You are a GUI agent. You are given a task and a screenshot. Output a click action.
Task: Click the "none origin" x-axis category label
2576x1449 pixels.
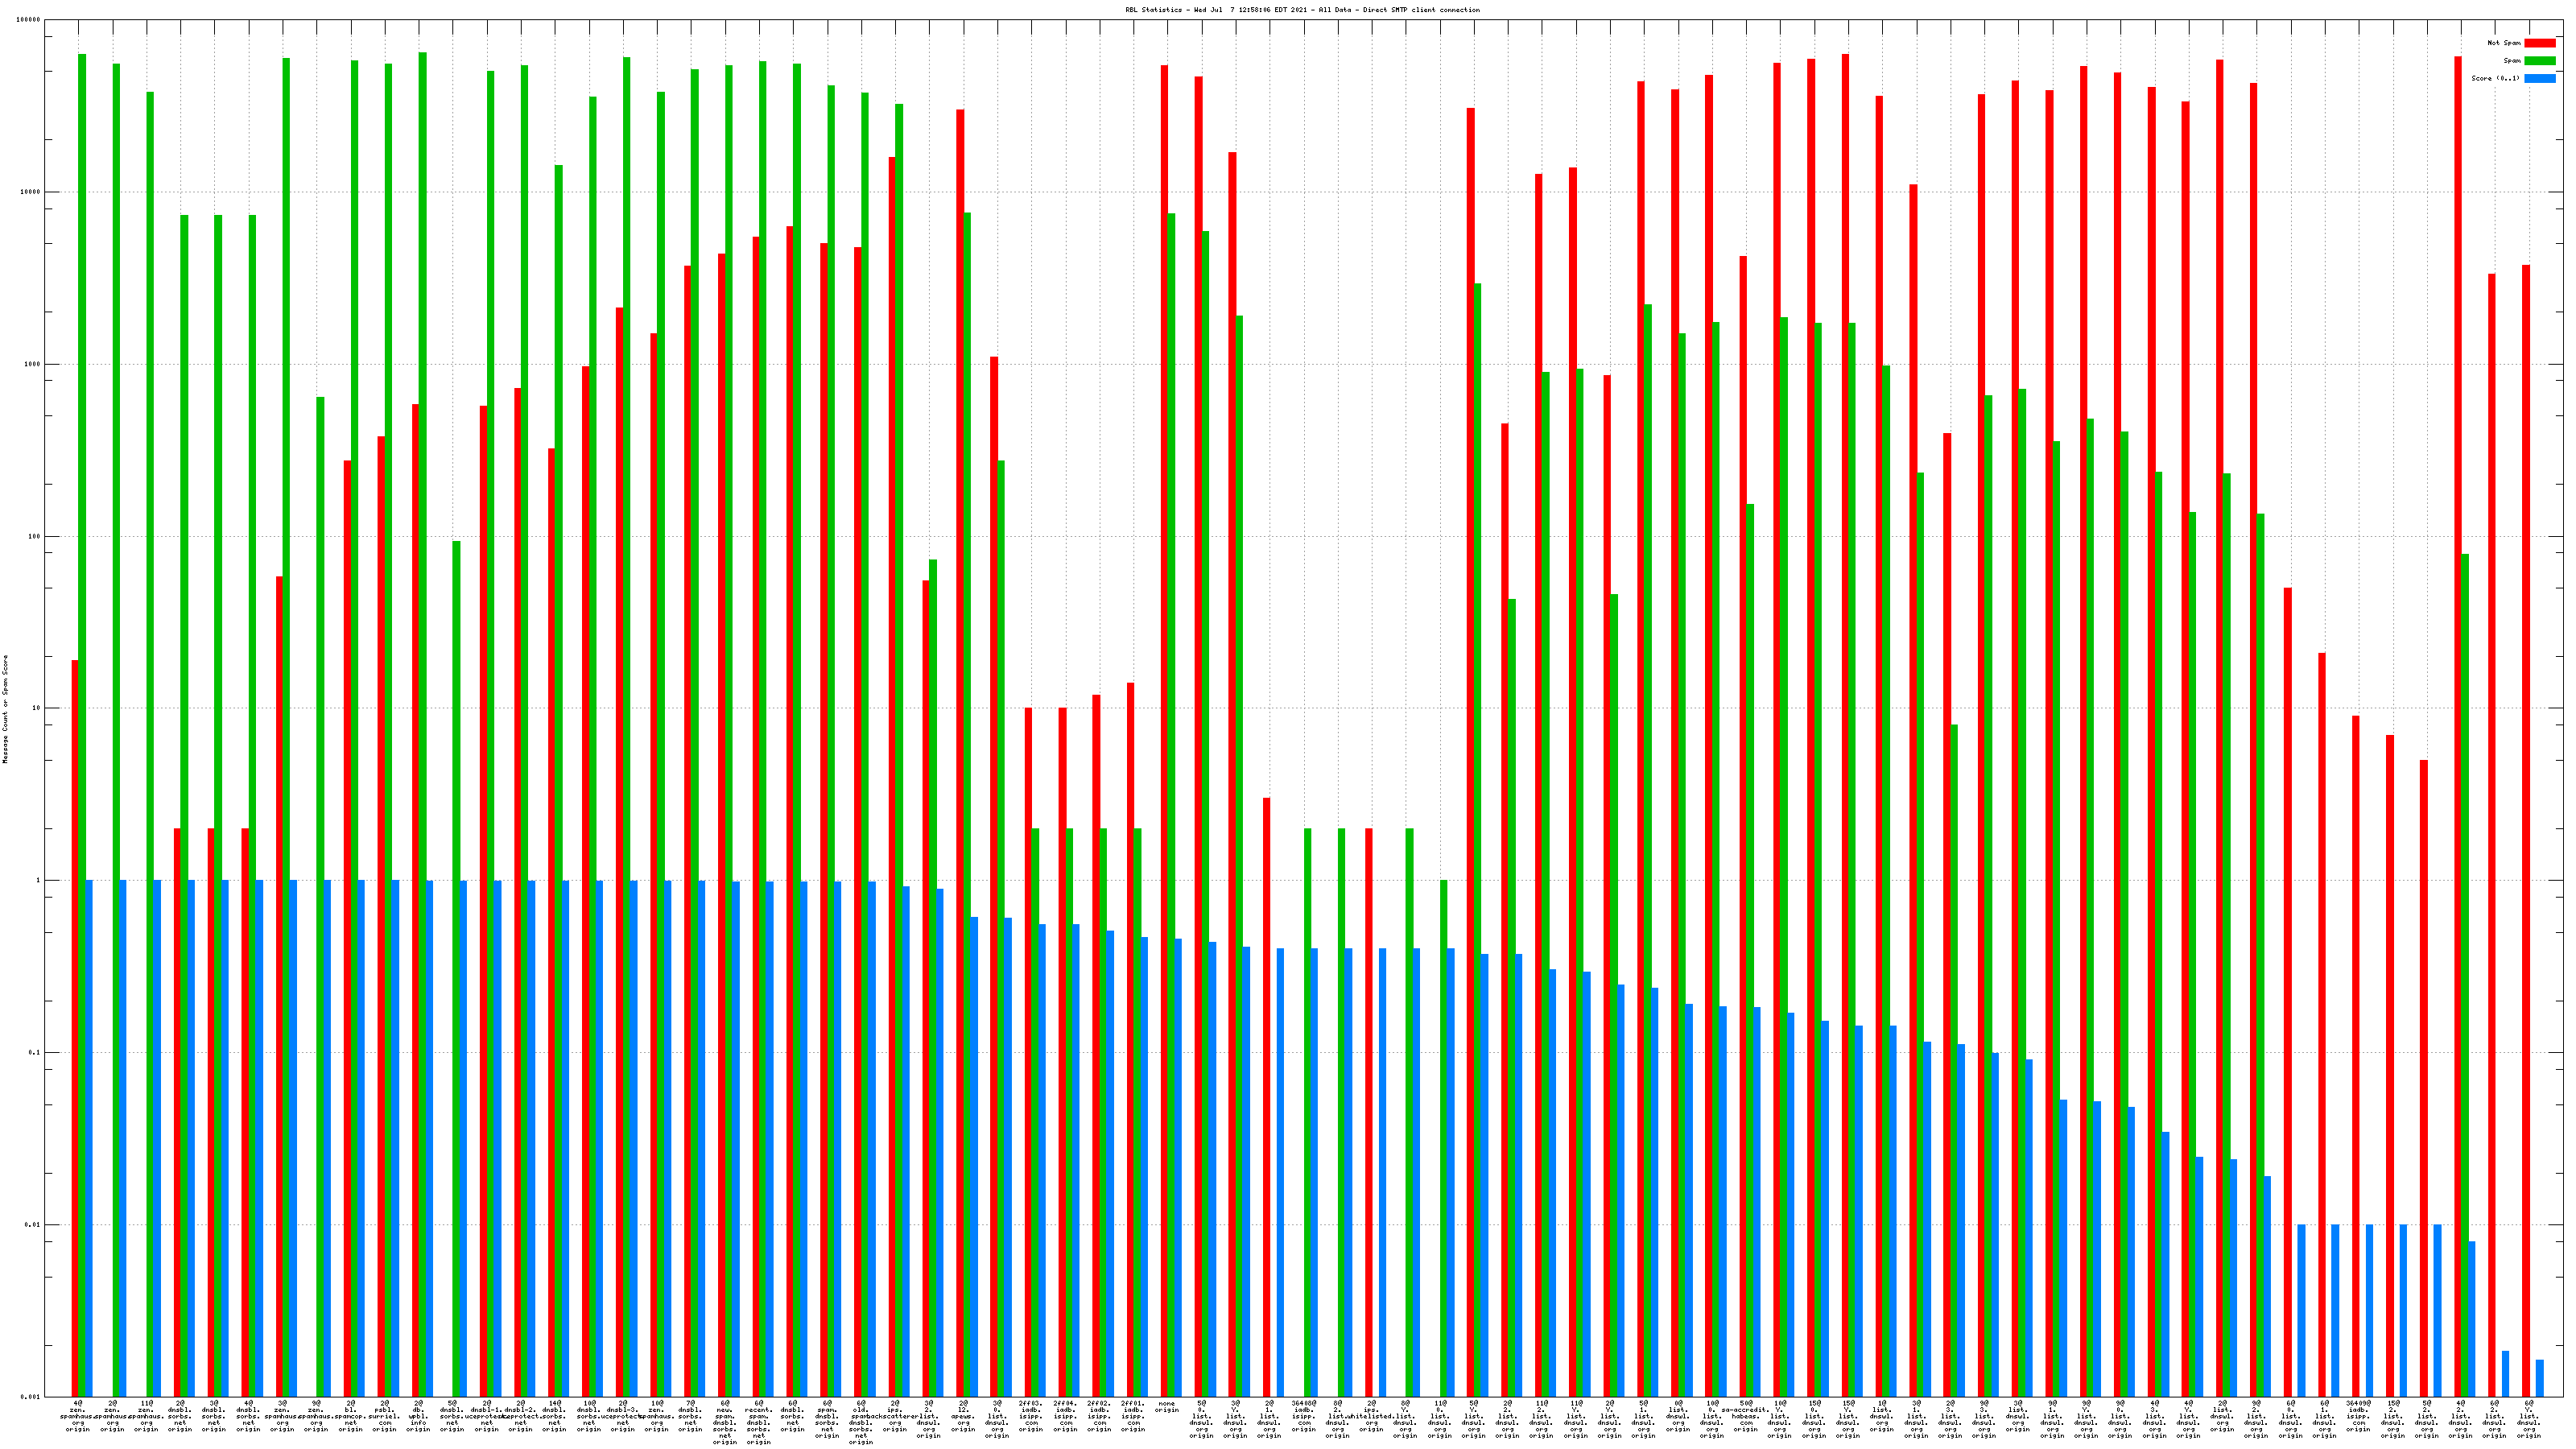[x=1167, y=1407]
